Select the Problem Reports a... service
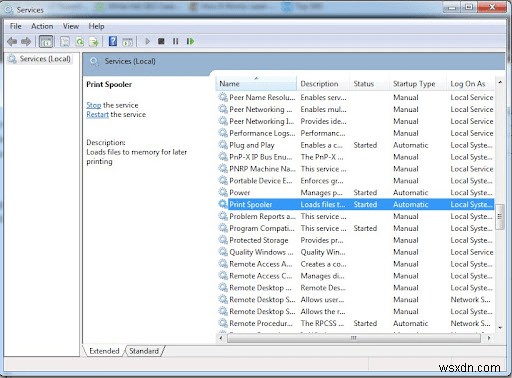The width and height of the screenshot is (512, 378). (356, 216)
